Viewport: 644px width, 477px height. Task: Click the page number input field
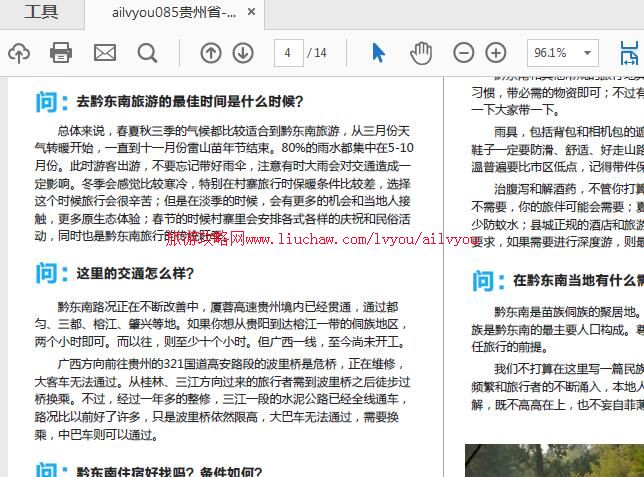pyautogui.click(x=288, y=53)
